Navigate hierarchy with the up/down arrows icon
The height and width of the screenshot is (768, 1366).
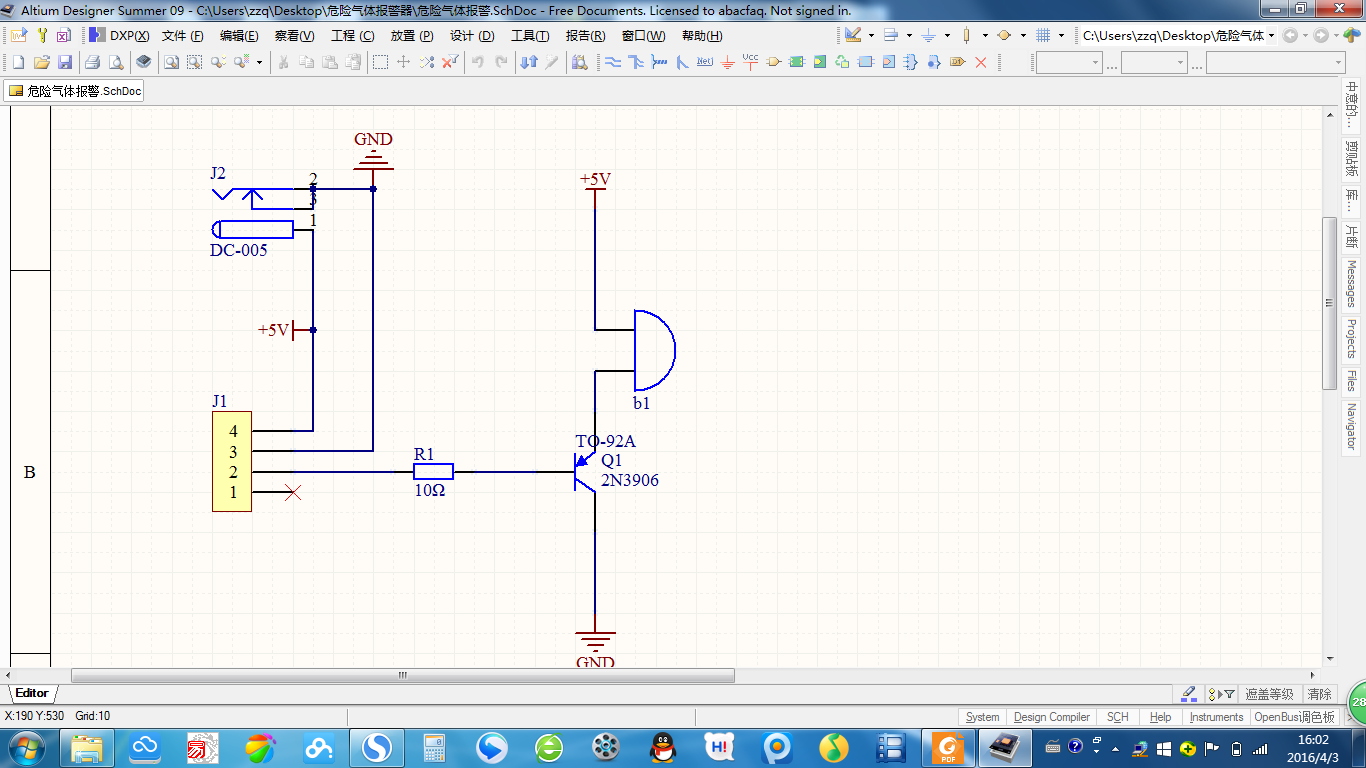click(x=529, y=62)
